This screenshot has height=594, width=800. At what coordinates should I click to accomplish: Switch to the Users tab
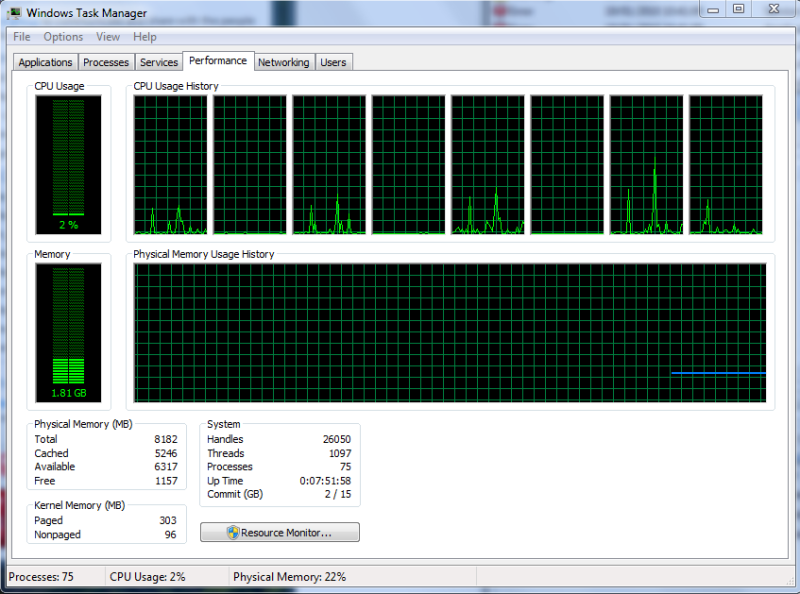coord(333,62)
